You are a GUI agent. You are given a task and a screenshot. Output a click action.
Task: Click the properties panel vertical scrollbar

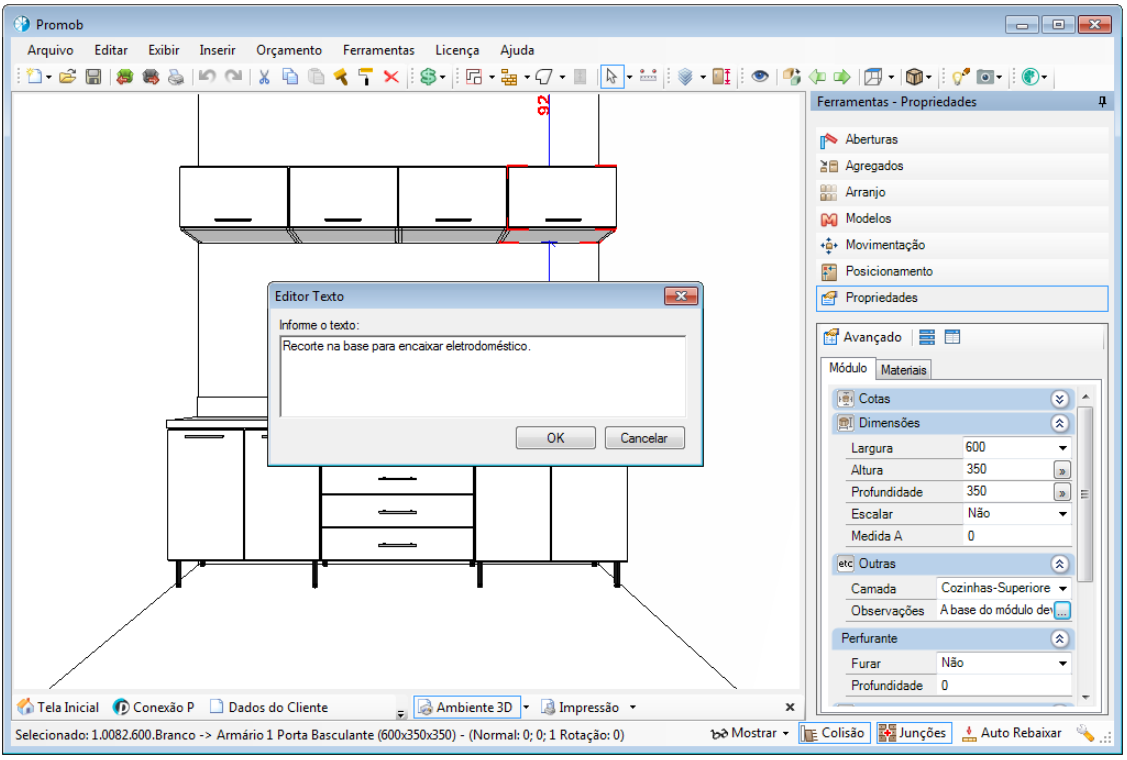(1085, 494)
